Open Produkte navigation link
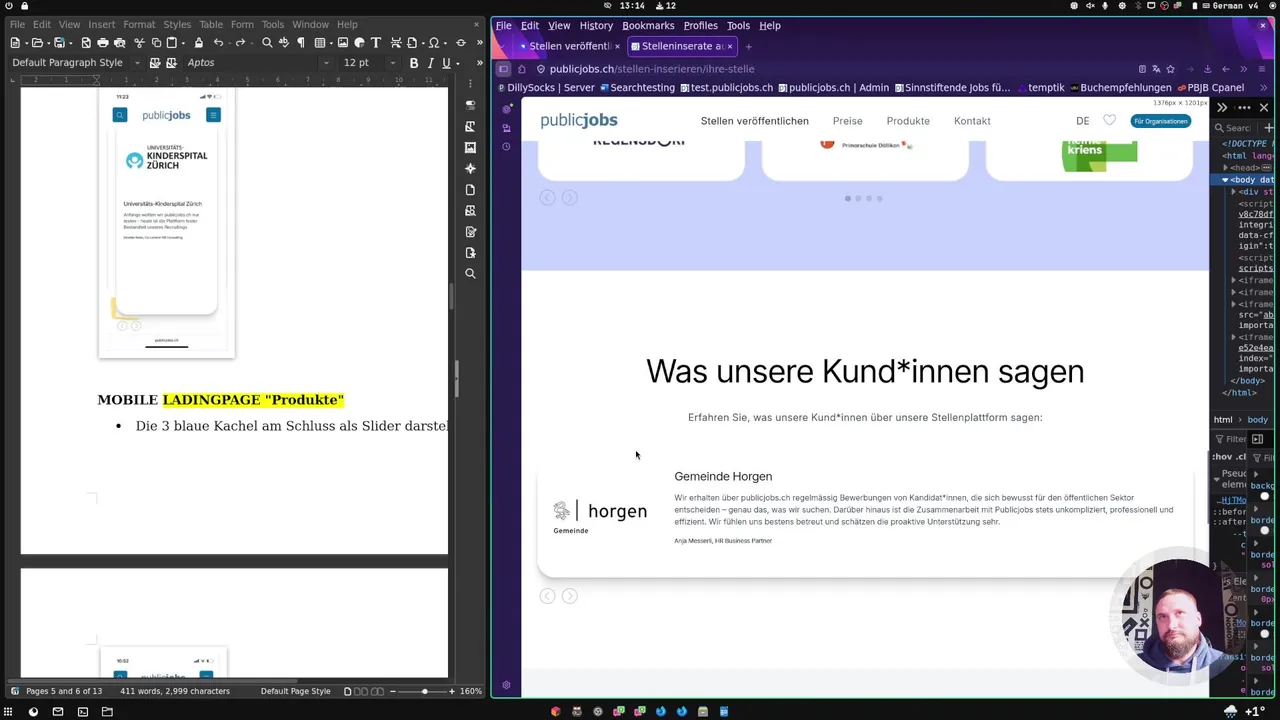The image size is (1280, 720). pyautogui.click(x=908, y=121)
